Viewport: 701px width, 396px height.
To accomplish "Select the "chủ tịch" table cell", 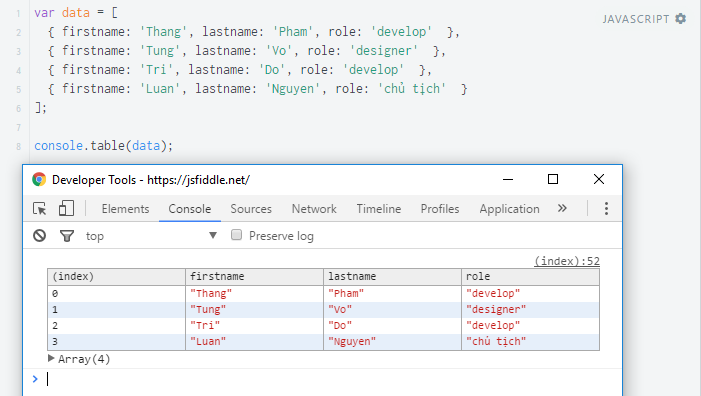I will [531, 342].
